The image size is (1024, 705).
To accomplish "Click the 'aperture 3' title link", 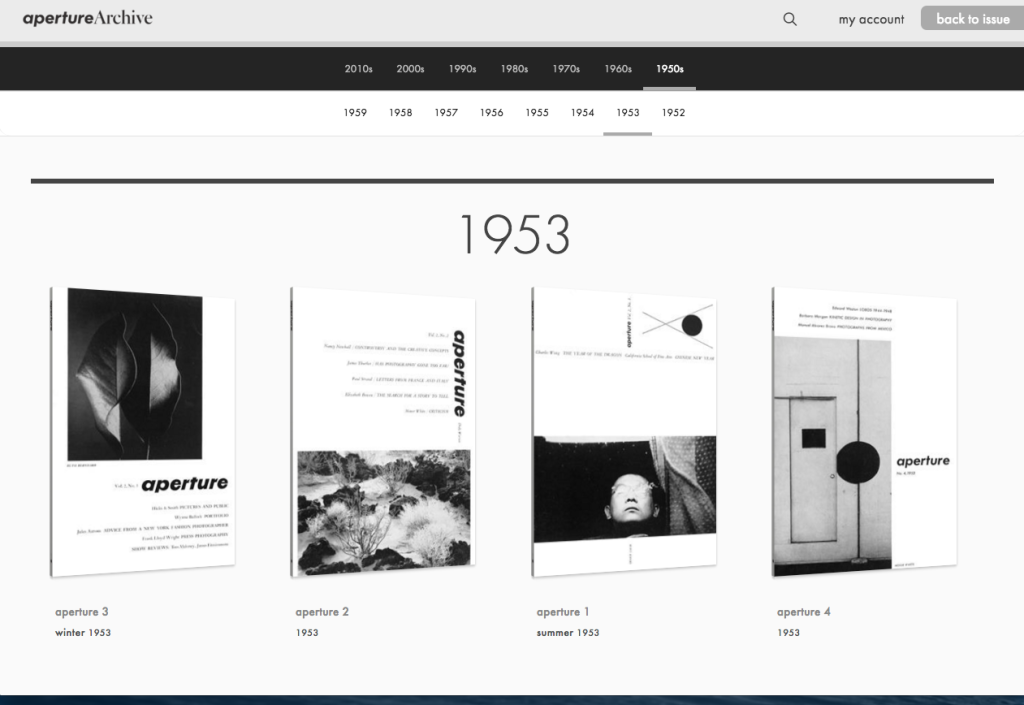I will pos(82,612).
